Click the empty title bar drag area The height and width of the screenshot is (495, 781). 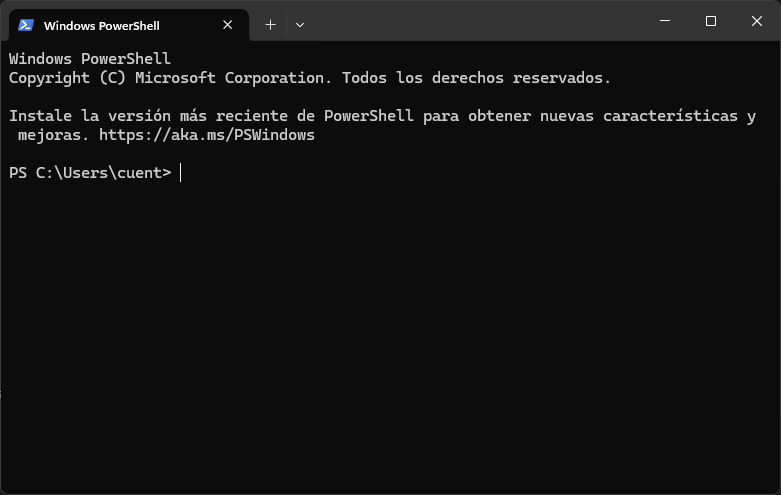(480, 22)
